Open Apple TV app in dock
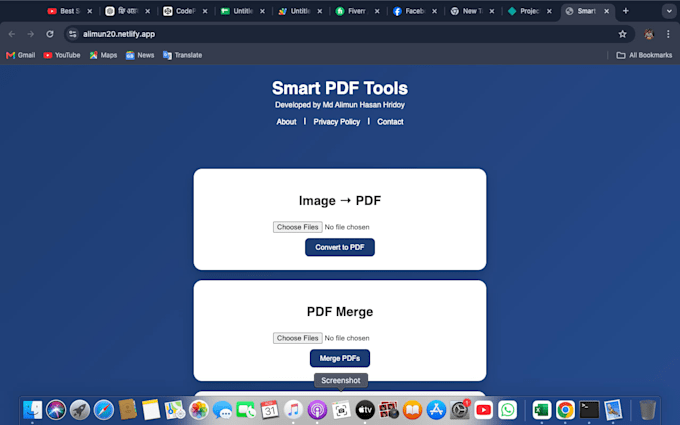680x425 pixels. click(365, 410)
